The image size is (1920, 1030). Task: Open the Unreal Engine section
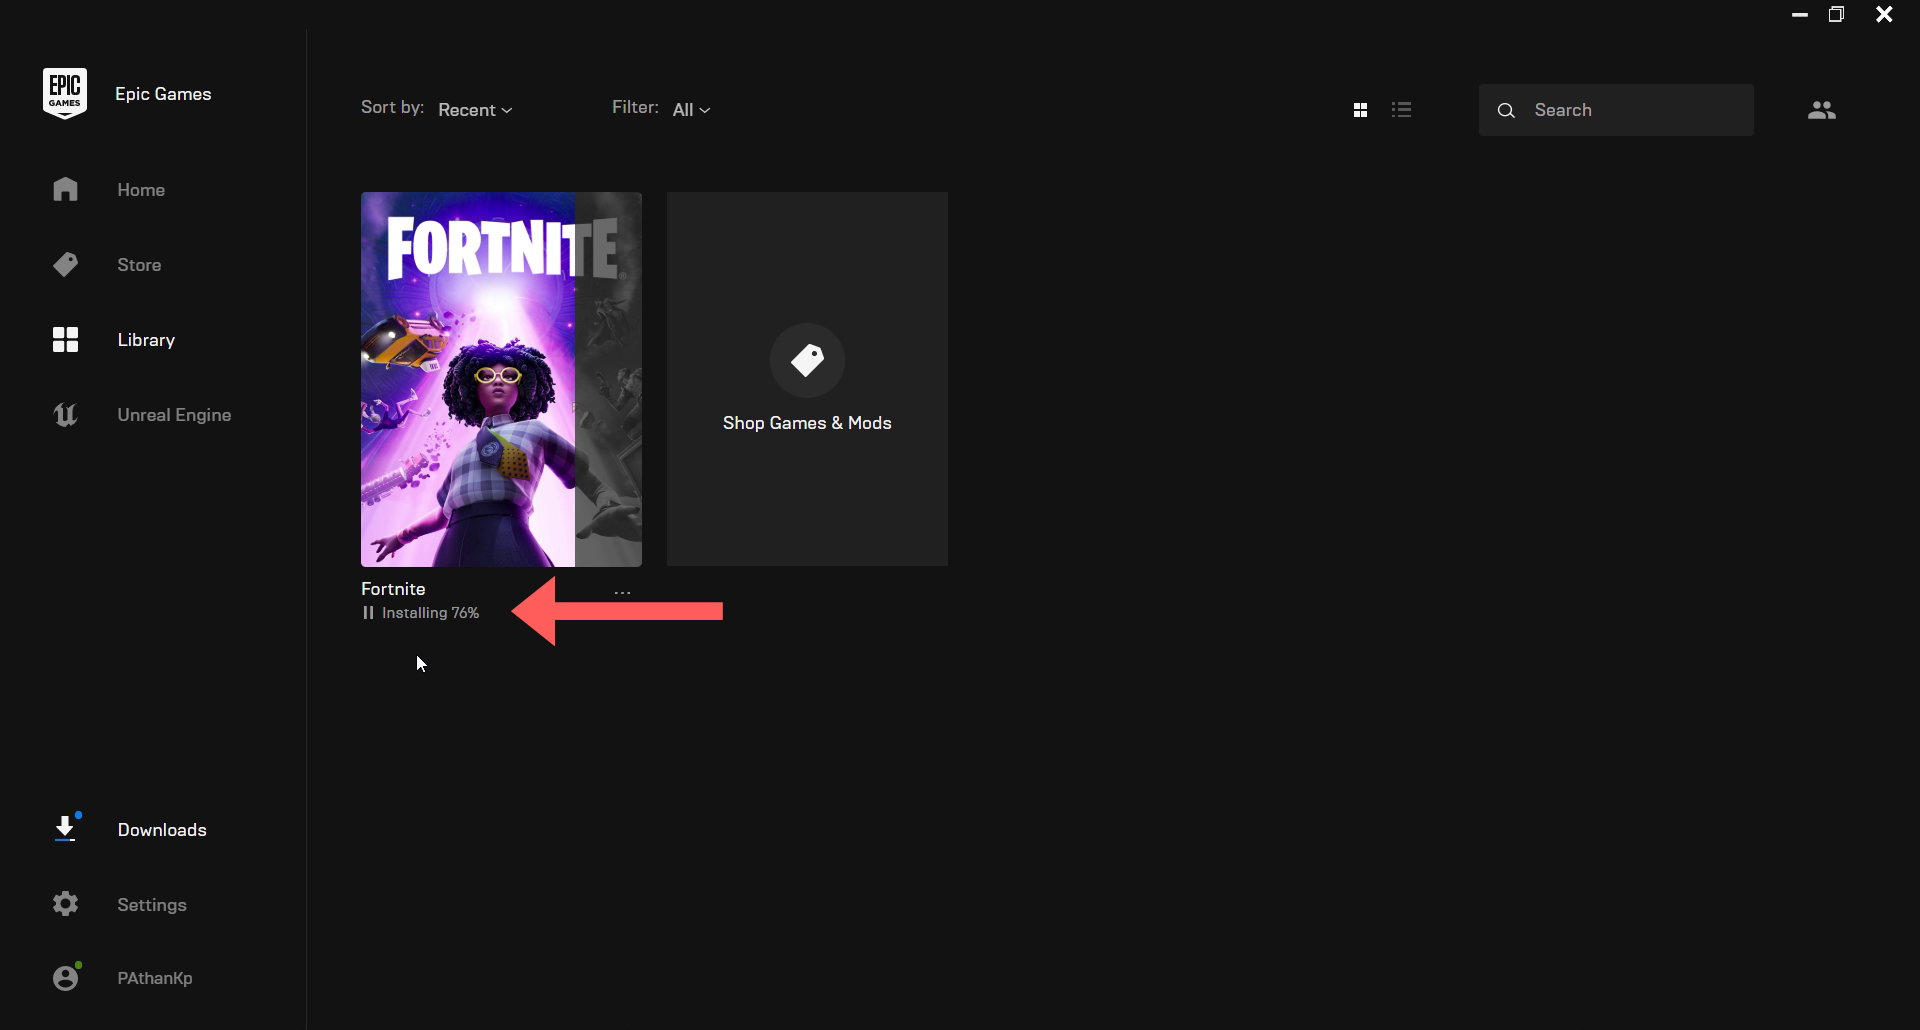[x=65, y=414]
